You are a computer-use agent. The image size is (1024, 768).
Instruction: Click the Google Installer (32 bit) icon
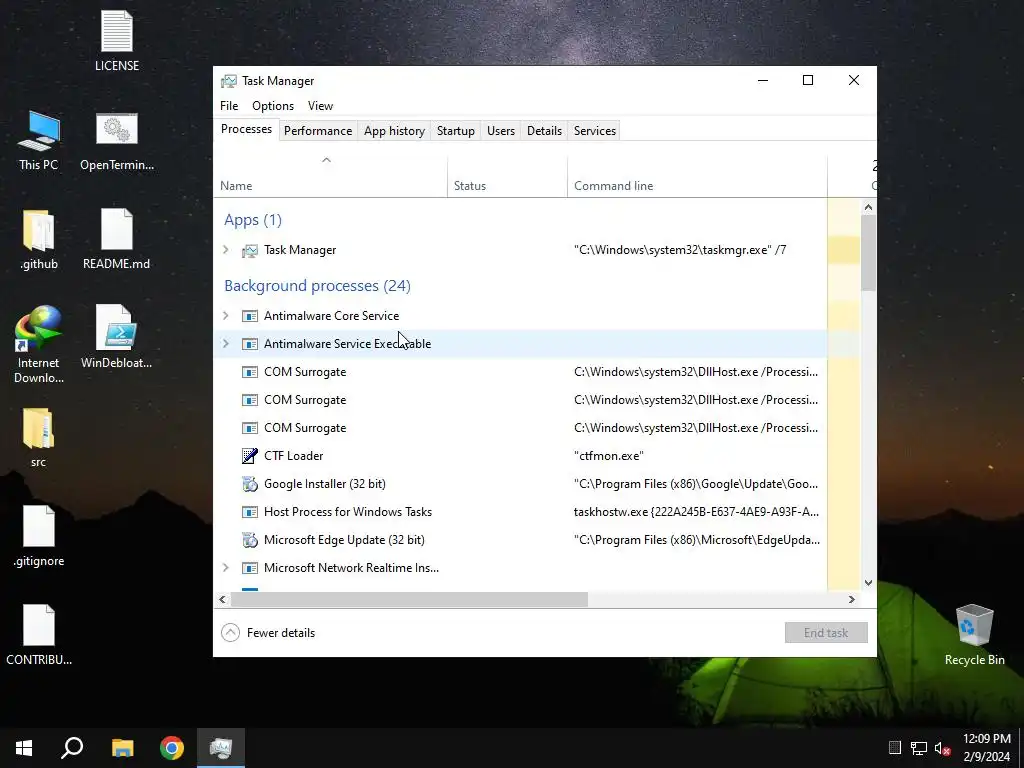[249, 484]
